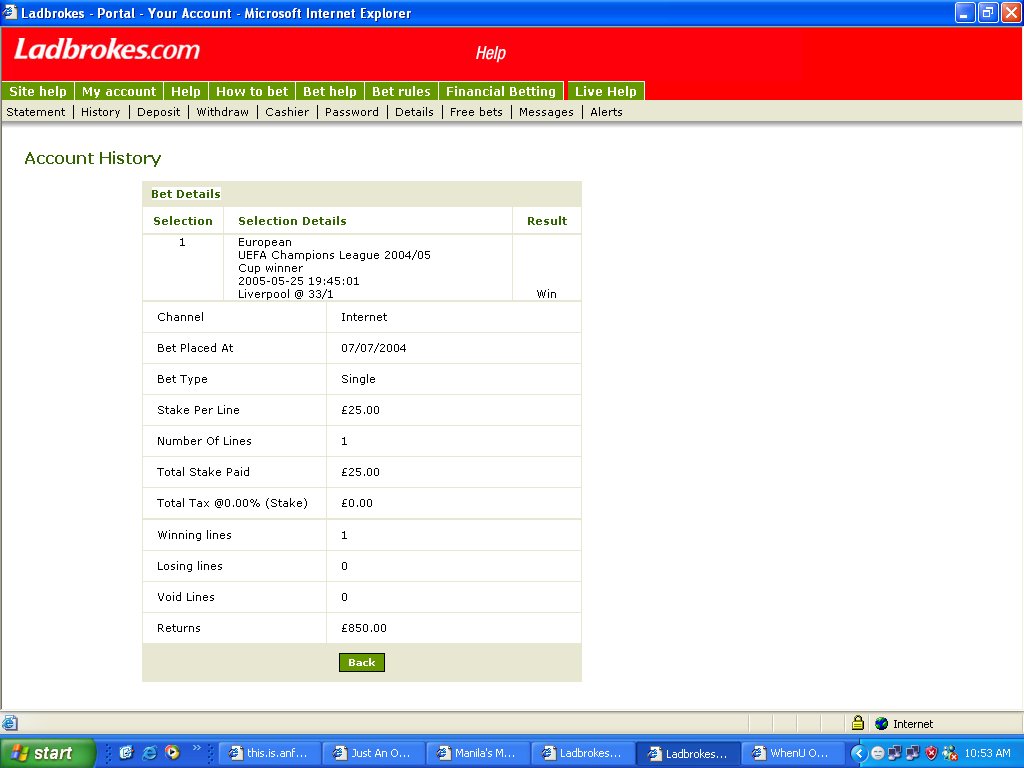Viewport: 1024px width, 768px height.
Task: Click the Returns value '£850.00'
Action: pyautogui.click(x=364, y=628)
